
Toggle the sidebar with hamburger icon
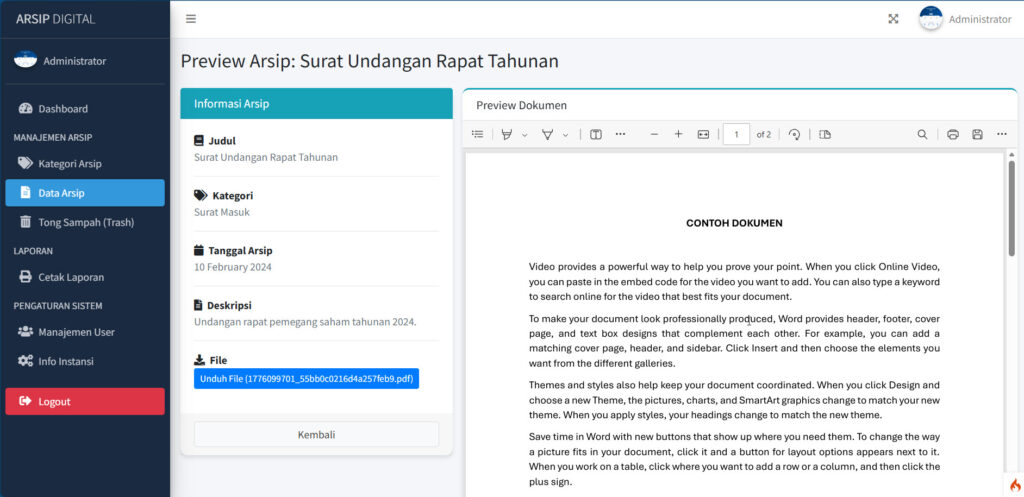coord(191,19)
